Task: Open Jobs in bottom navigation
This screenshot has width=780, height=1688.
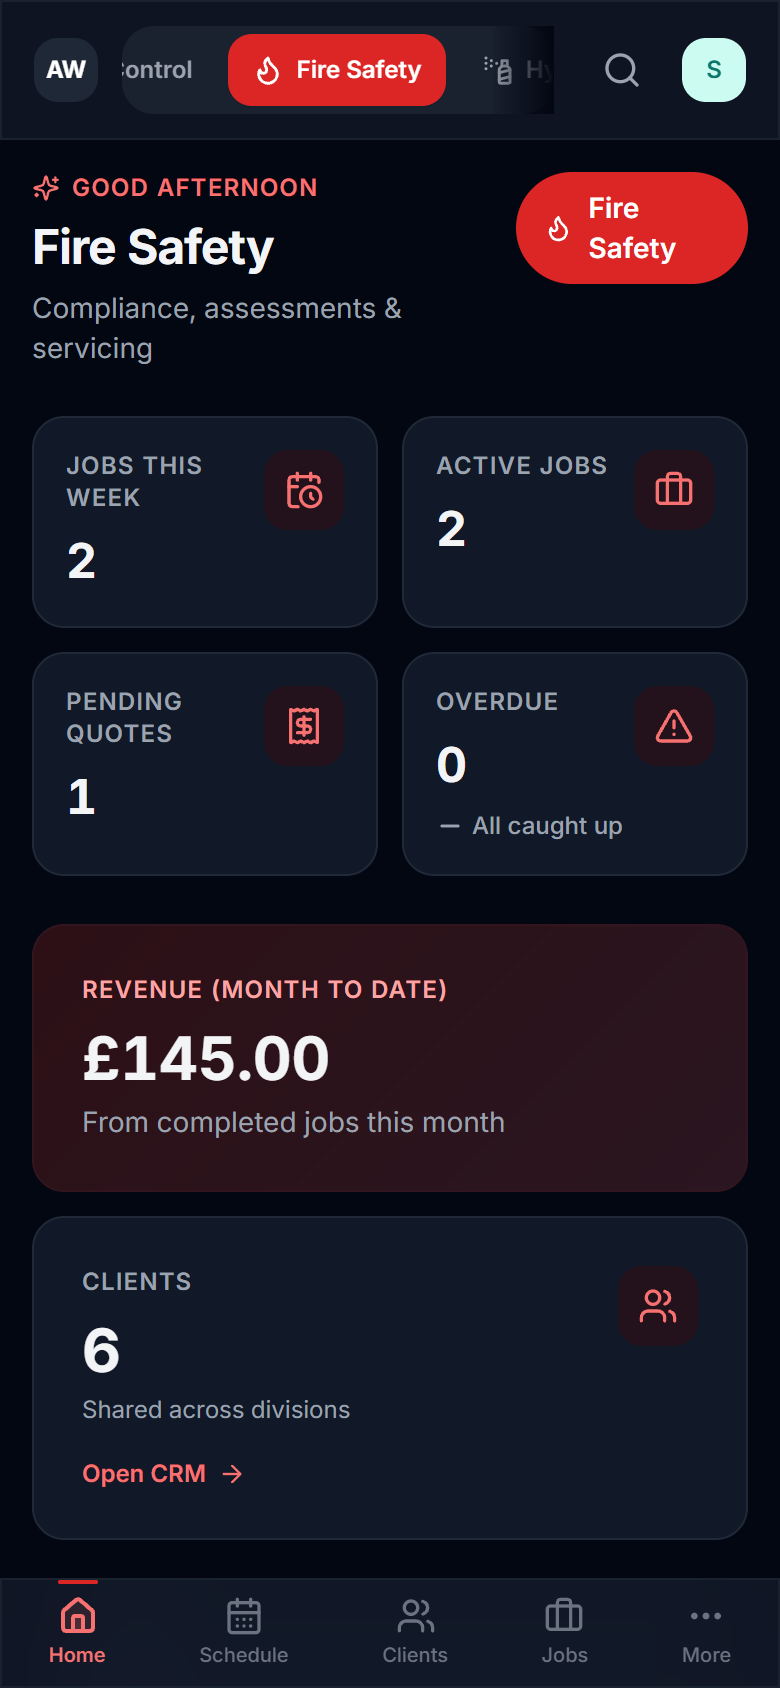Action: point(564,1632)
